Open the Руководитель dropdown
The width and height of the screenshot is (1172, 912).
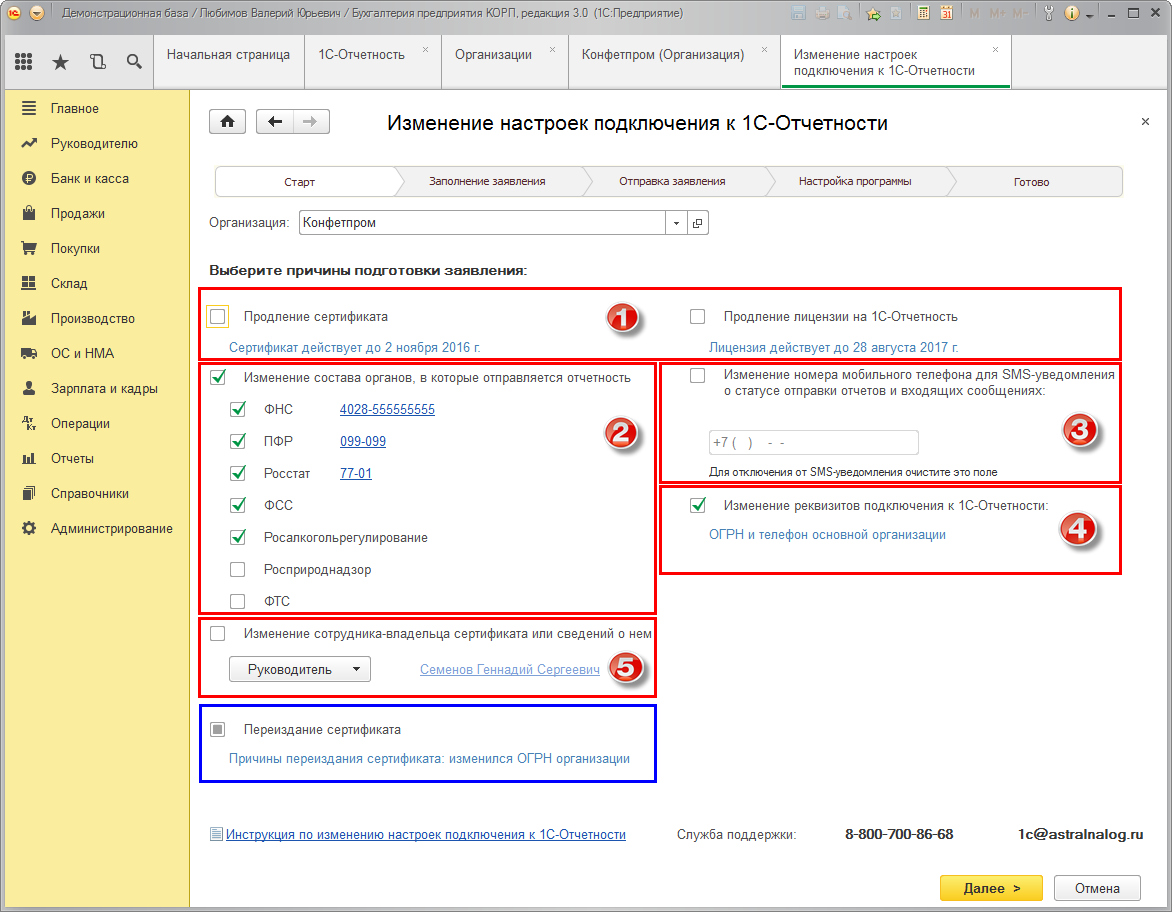click(300, 669)
